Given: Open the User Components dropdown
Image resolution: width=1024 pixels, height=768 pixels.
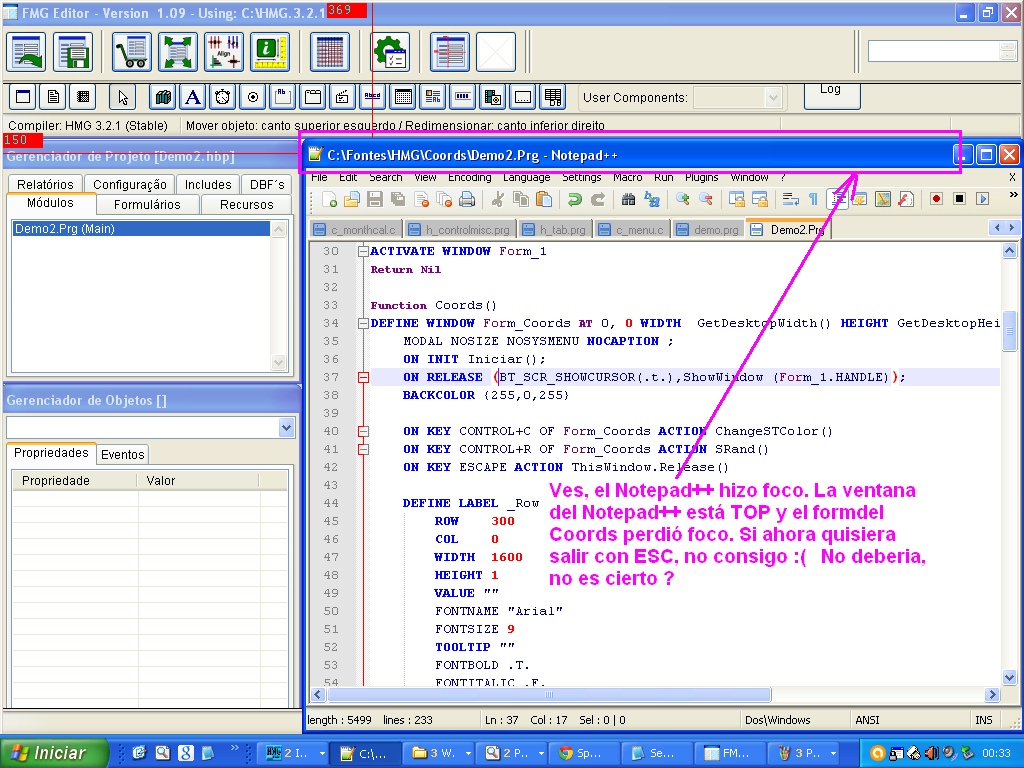Looking at the screenshot, I should tap(775, 98).
